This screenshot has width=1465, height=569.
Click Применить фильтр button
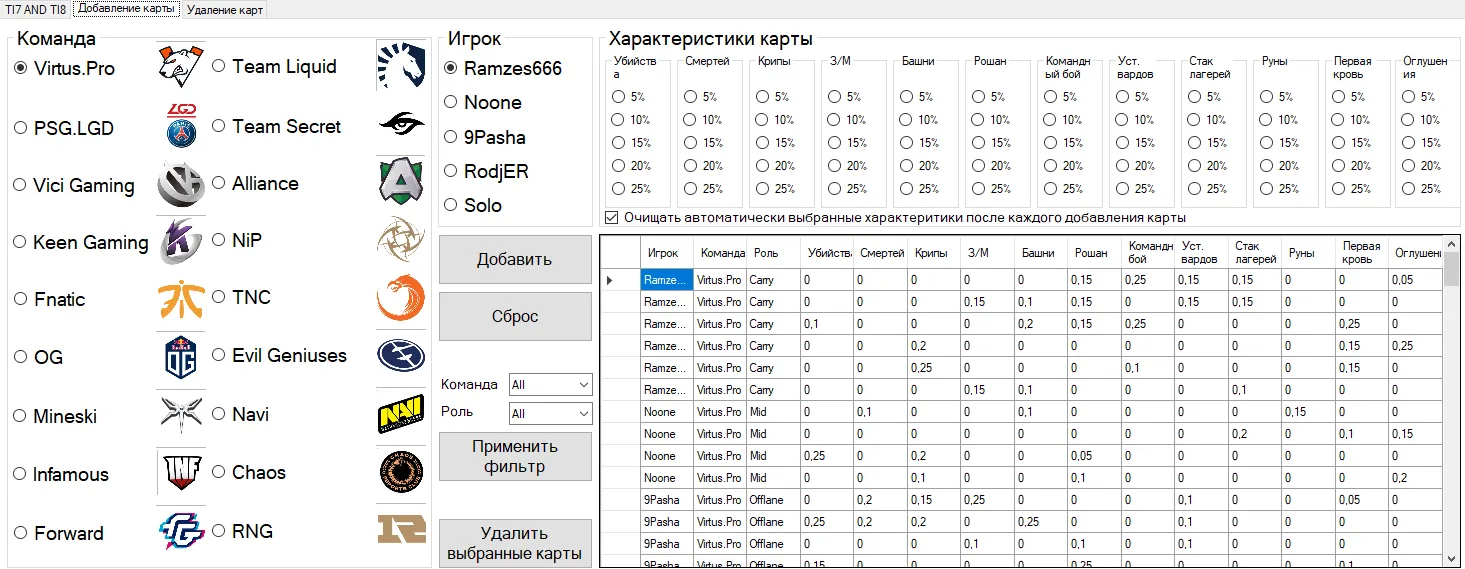coord(515,456)
